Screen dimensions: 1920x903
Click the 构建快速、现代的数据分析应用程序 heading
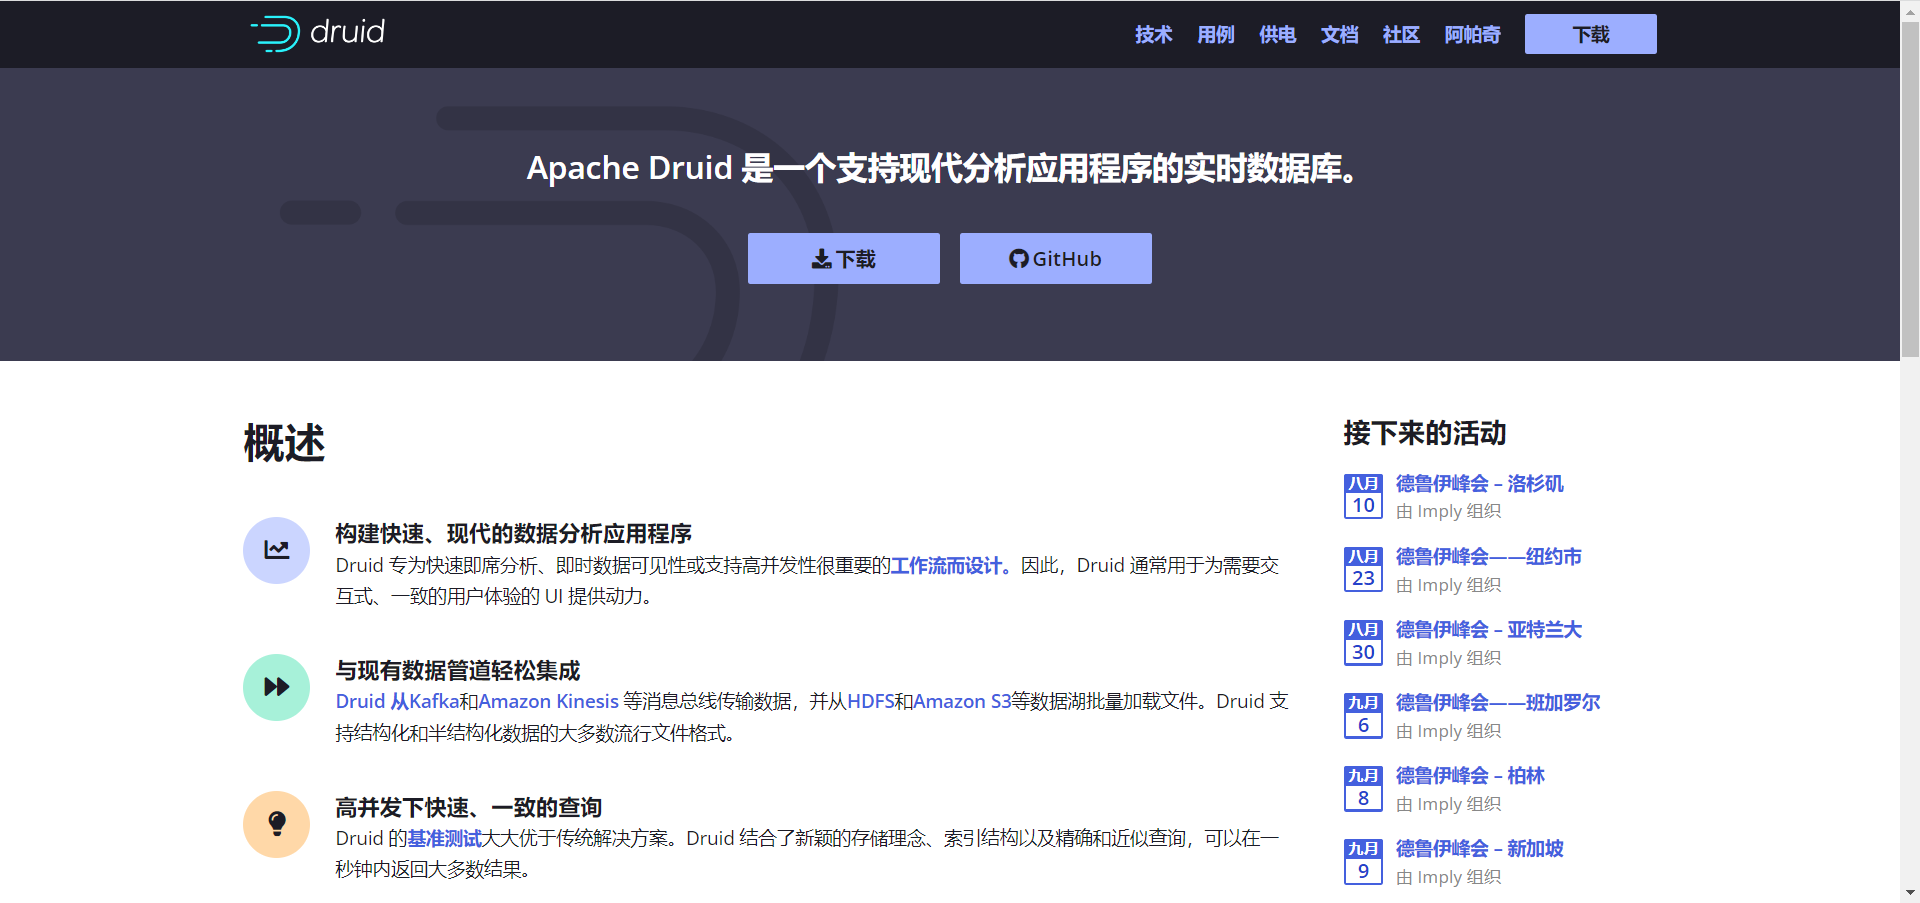pos(514,534)
